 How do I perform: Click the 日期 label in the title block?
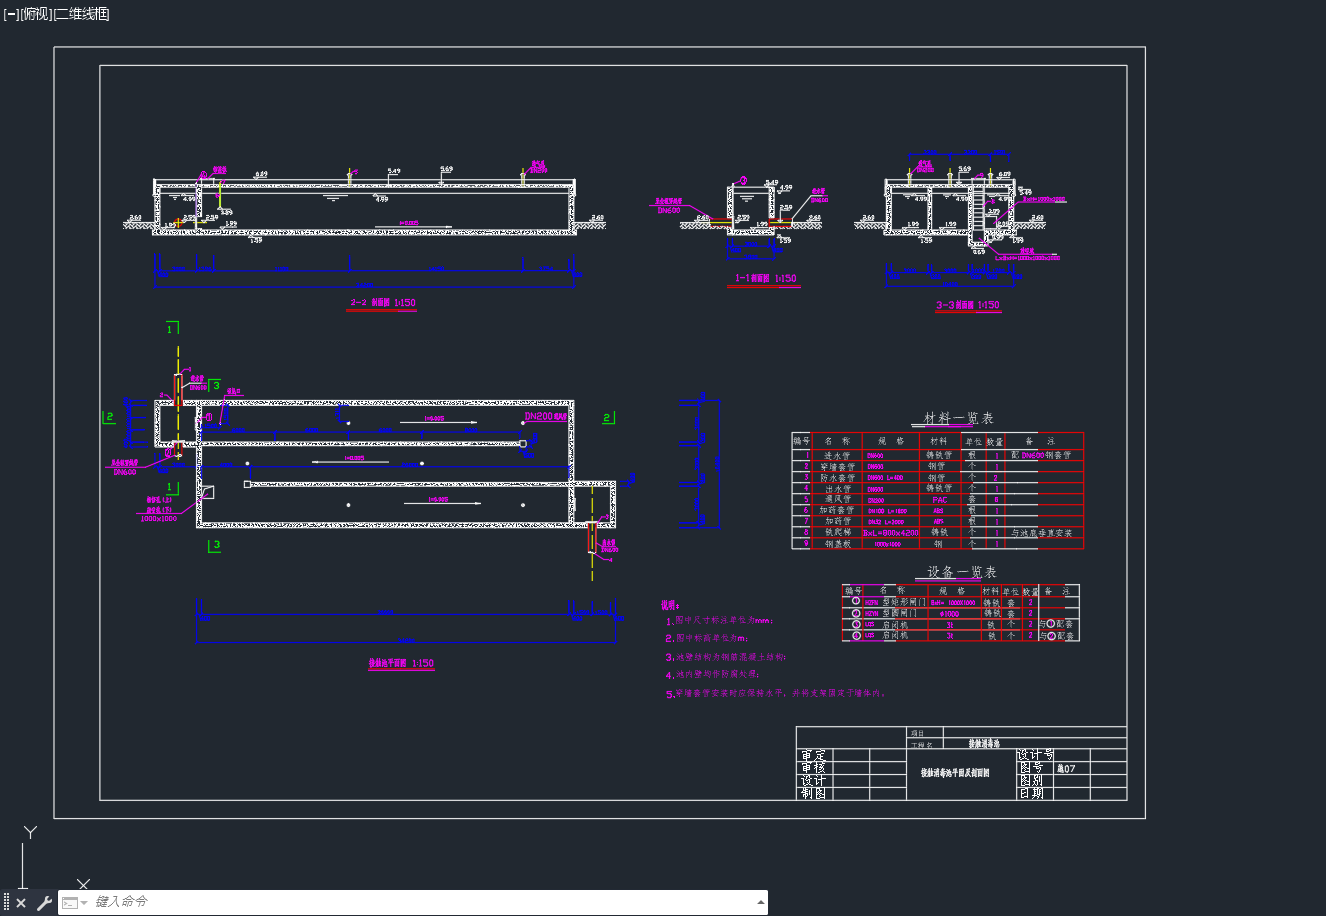tap(1031, 793)
